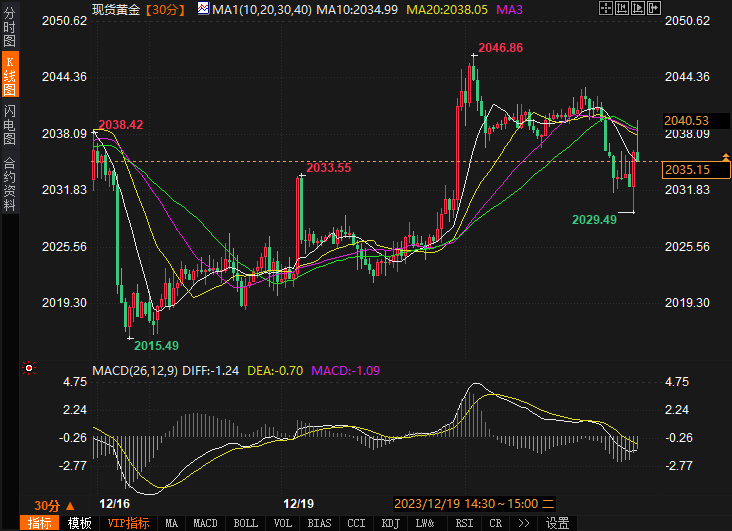Click the 2033.55 price spike label
Viewport: 732px width, 531px height.
329,168
